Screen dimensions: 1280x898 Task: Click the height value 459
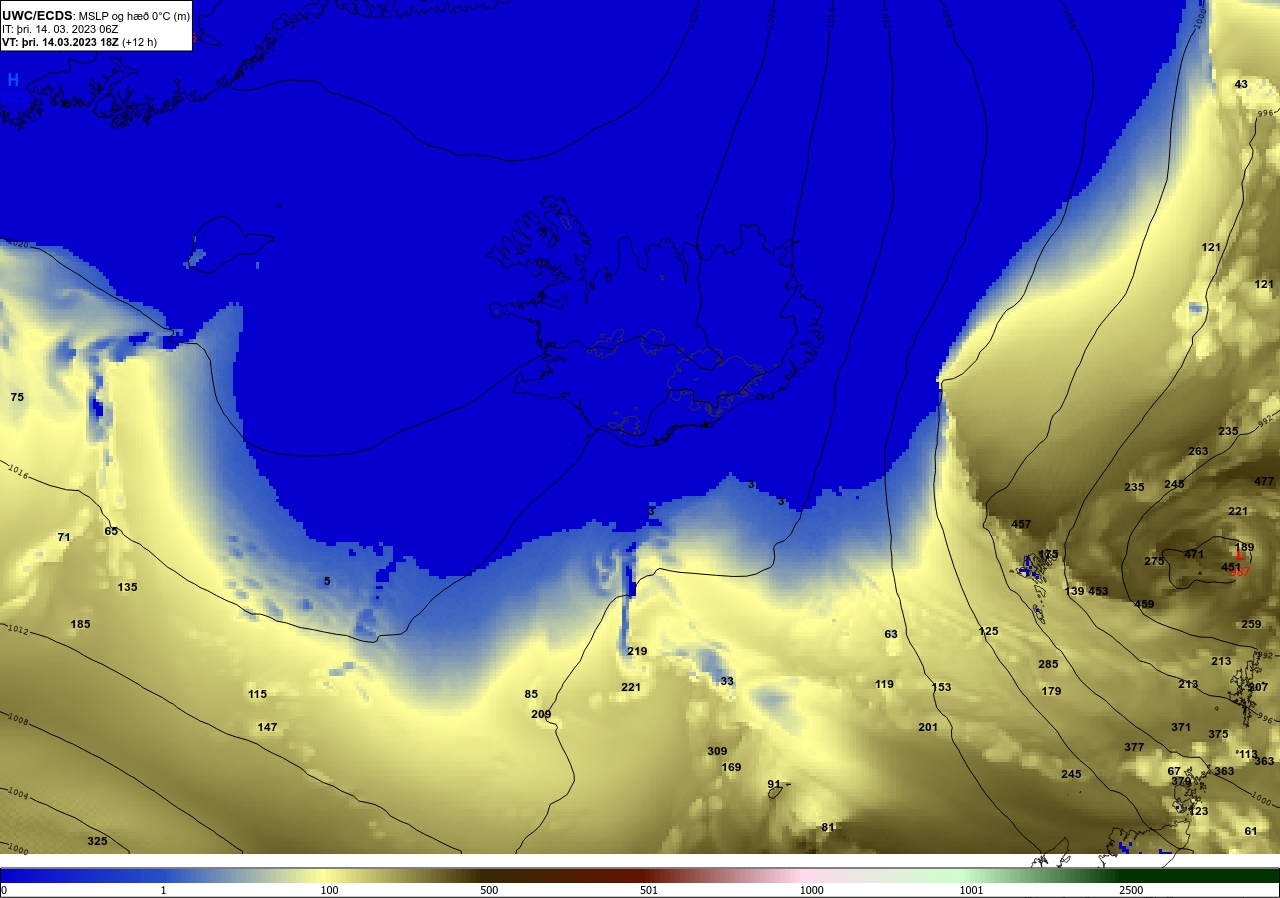pyautogui.click(x=1144, y=604)
